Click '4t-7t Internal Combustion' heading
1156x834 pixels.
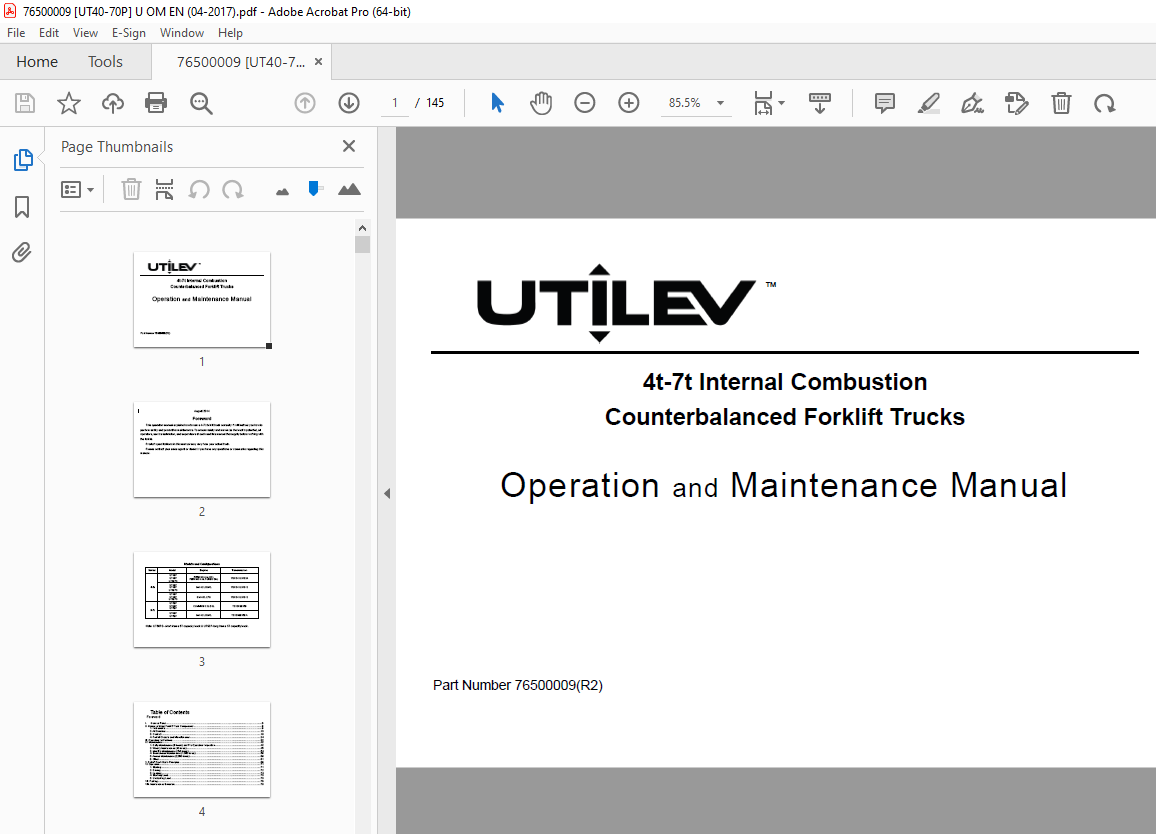point(784,382)
